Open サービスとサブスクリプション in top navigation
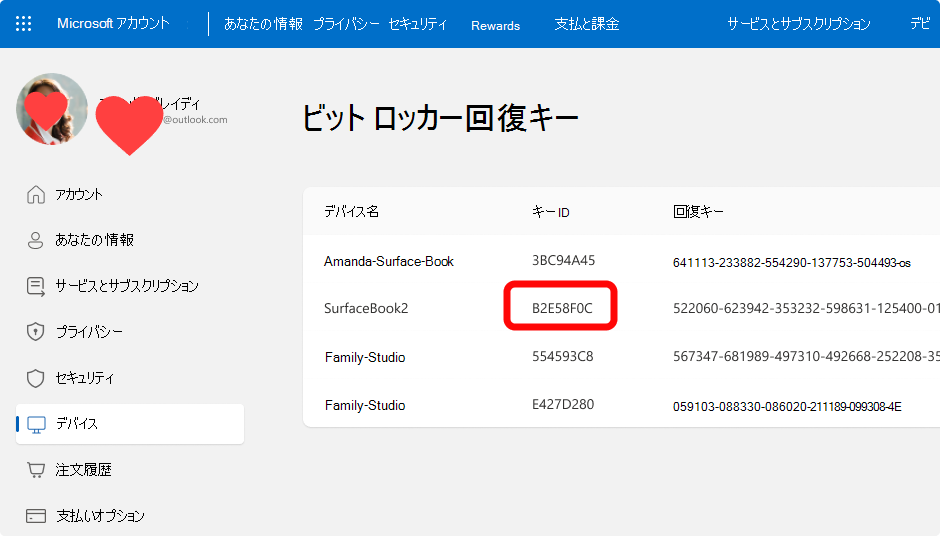The image size is (940, 536). tap(799, 23)
